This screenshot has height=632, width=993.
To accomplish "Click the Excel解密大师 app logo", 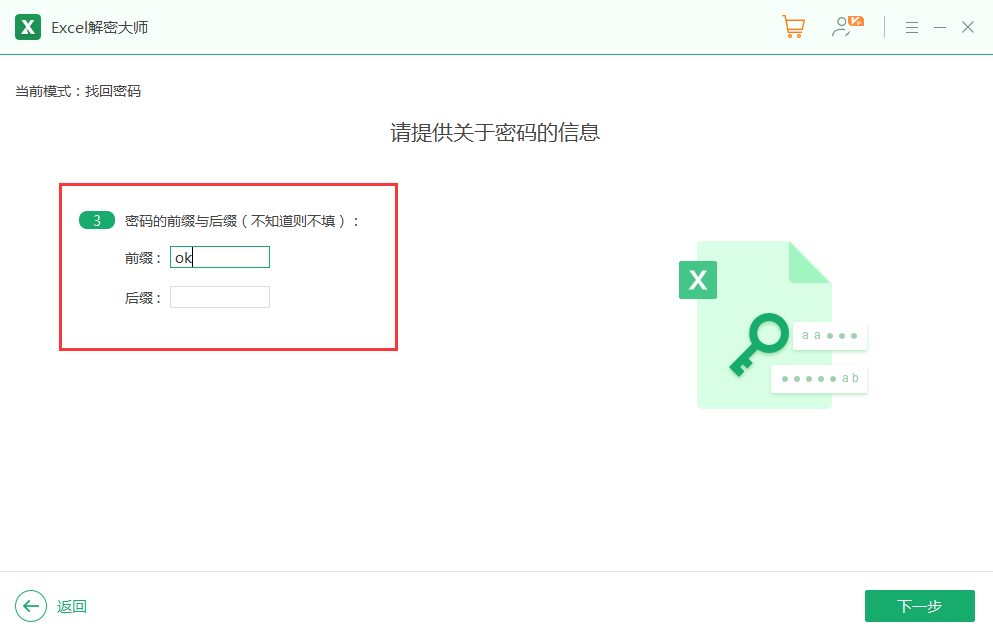I will (28, 27).
